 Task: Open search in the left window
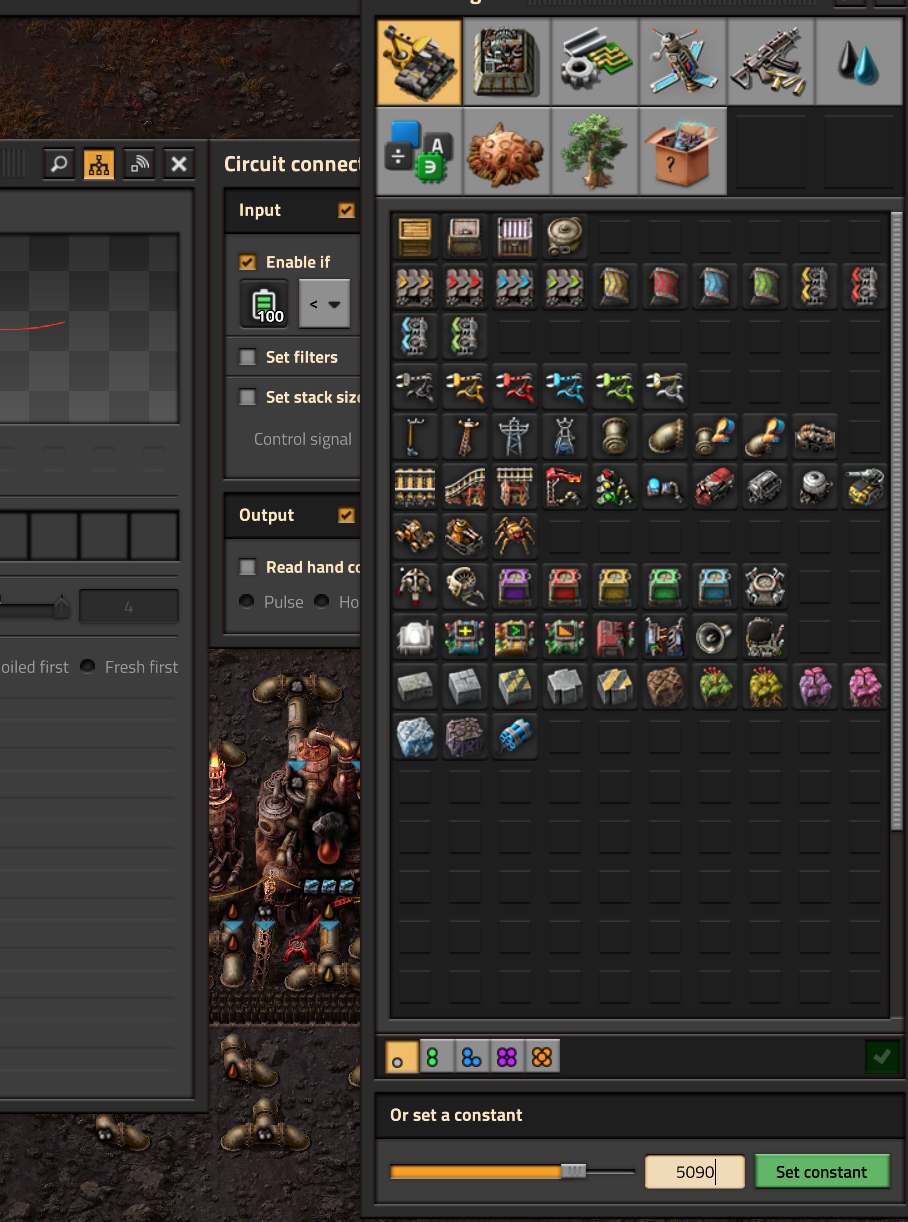tap(59, 164)
